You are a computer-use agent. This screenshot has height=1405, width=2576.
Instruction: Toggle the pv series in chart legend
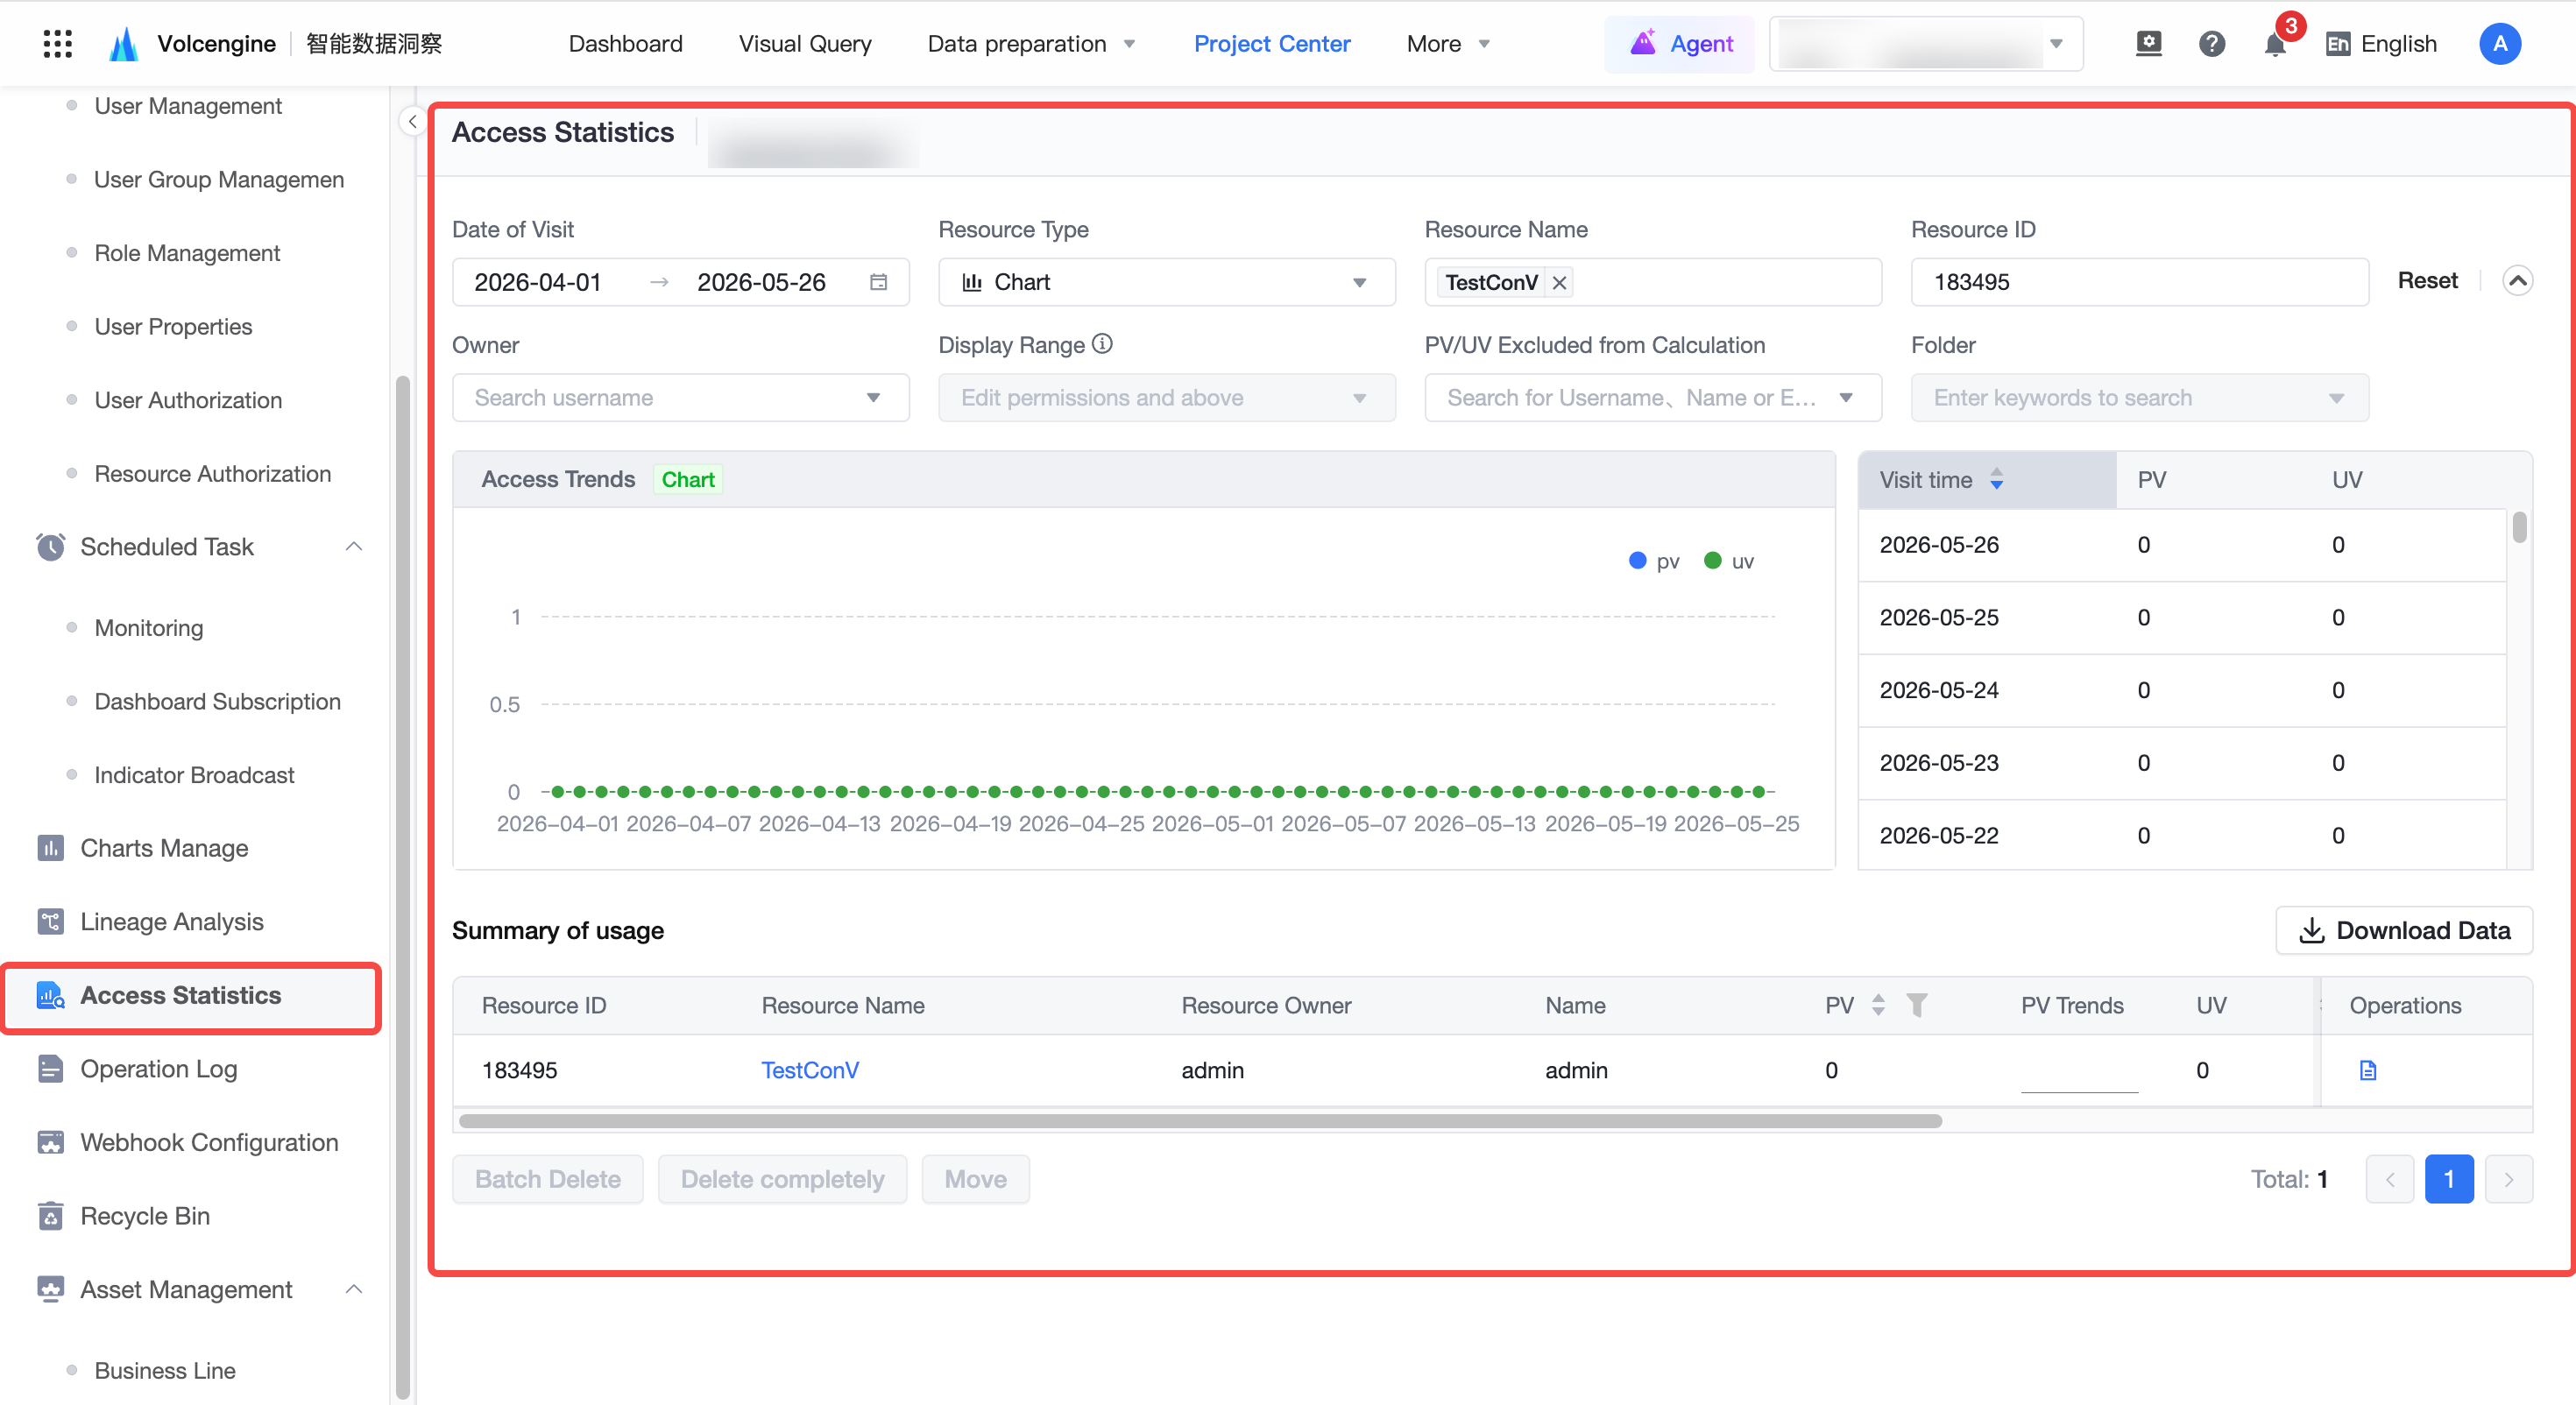click(x=1653, y=560)
